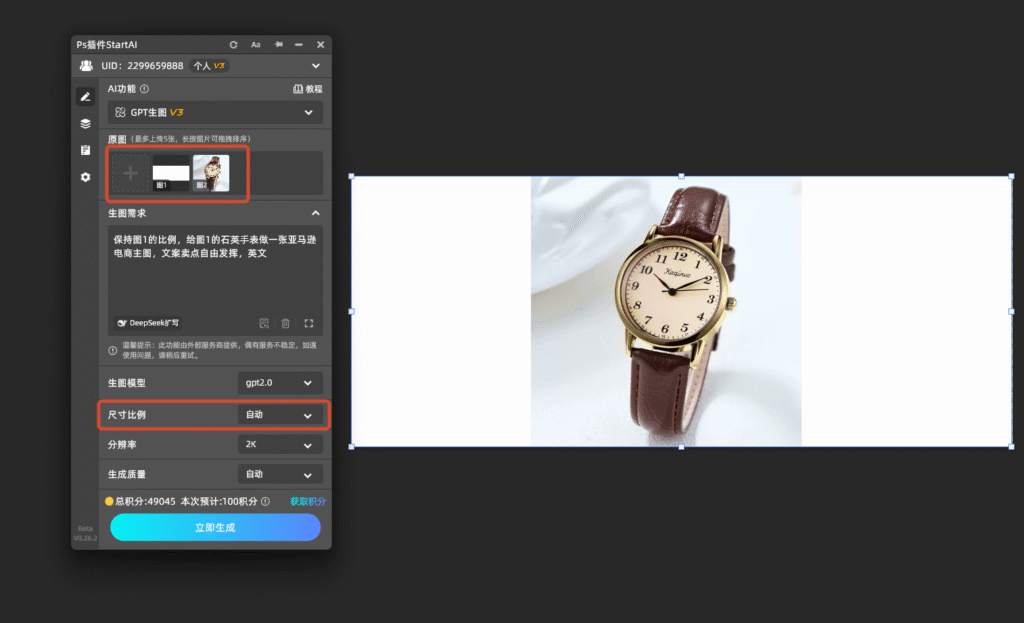Select the pencil edit sidebar icon
Image resolution: width=1024 pixels, height=623 pixels.
(86, 97)
